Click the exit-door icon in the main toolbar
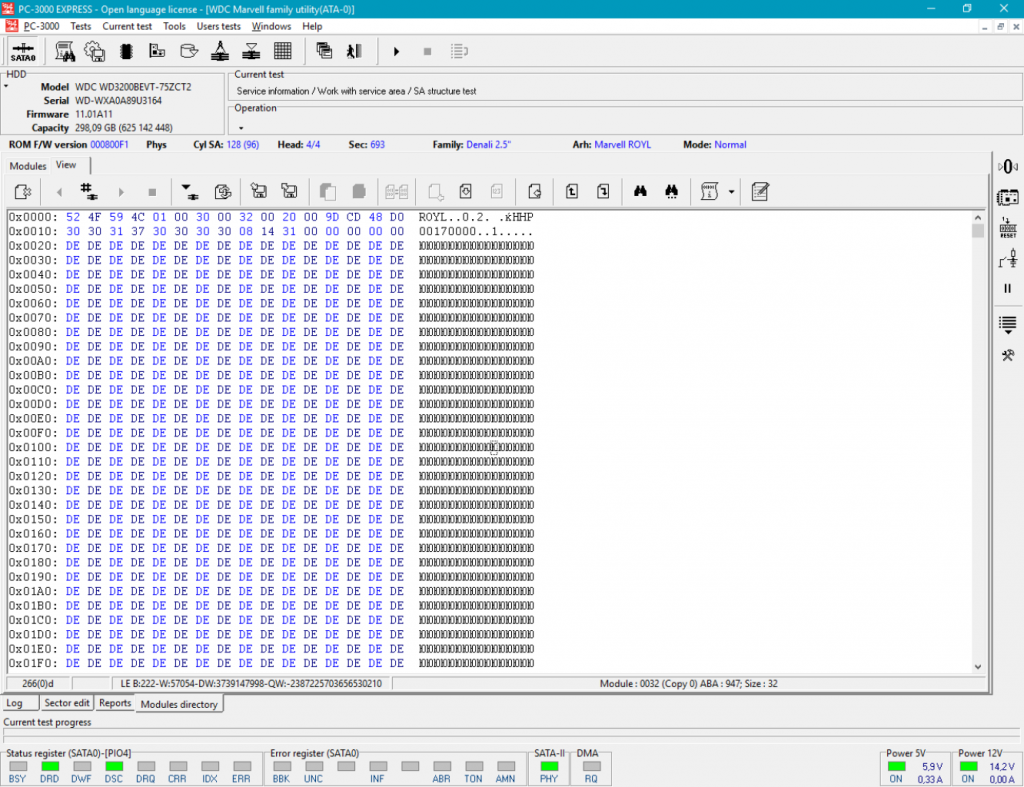This screenshot has height=787, width=1024. pos(354,51)
